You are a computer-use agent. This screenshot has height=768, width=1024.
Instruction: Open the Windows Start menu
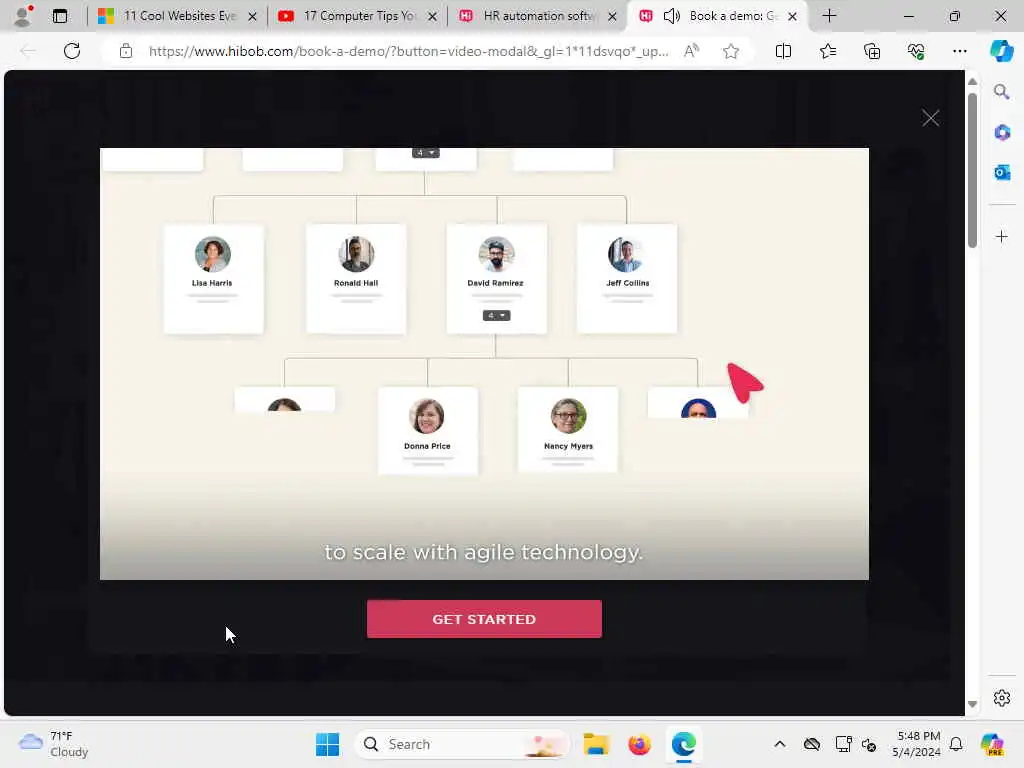(327, 744)
